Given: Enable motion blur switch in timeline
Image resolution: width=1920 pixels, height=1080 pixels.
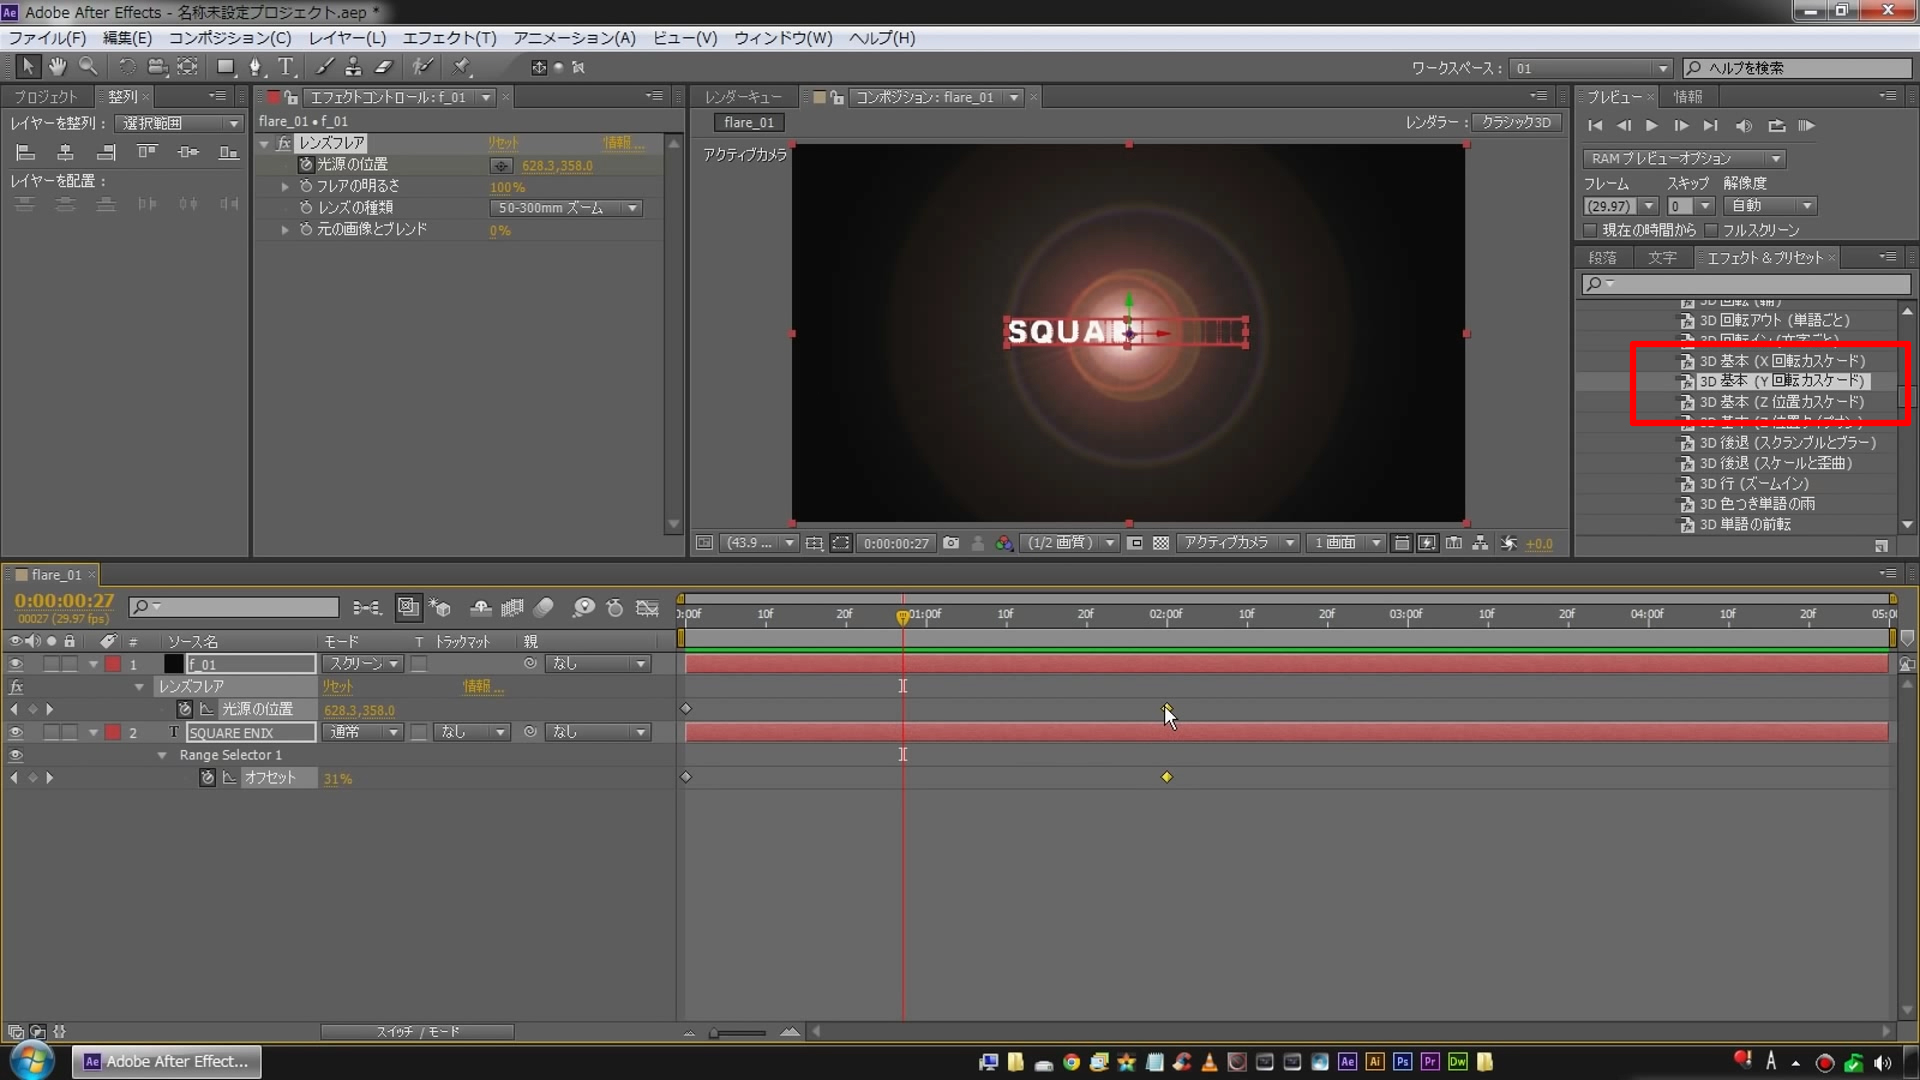Looking at the screenshot, I should pos(544,608).
